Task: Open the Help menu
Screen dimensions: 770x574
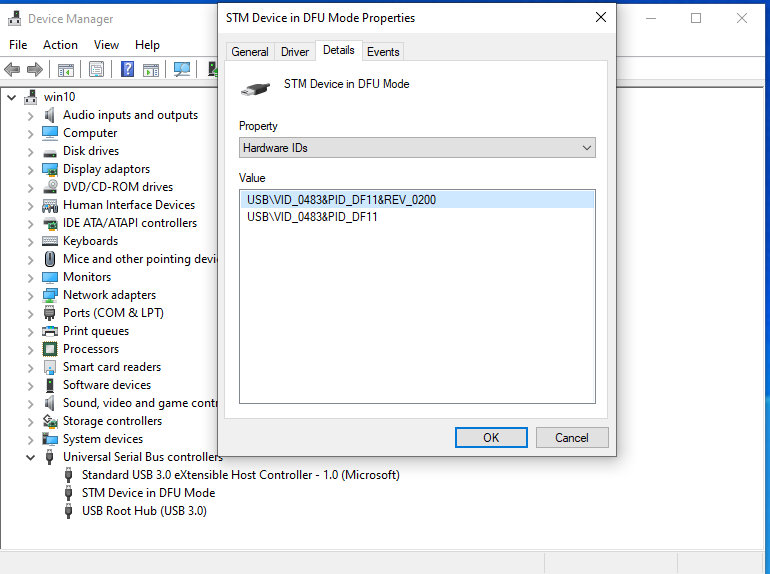Action: coord(147,45)
